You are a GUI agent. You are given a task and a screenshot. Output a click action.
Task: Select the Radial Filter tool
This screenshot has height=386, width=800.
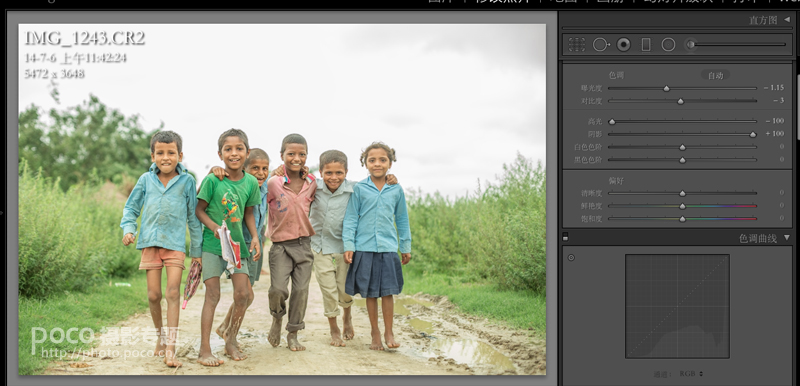(x=668, y=45)
